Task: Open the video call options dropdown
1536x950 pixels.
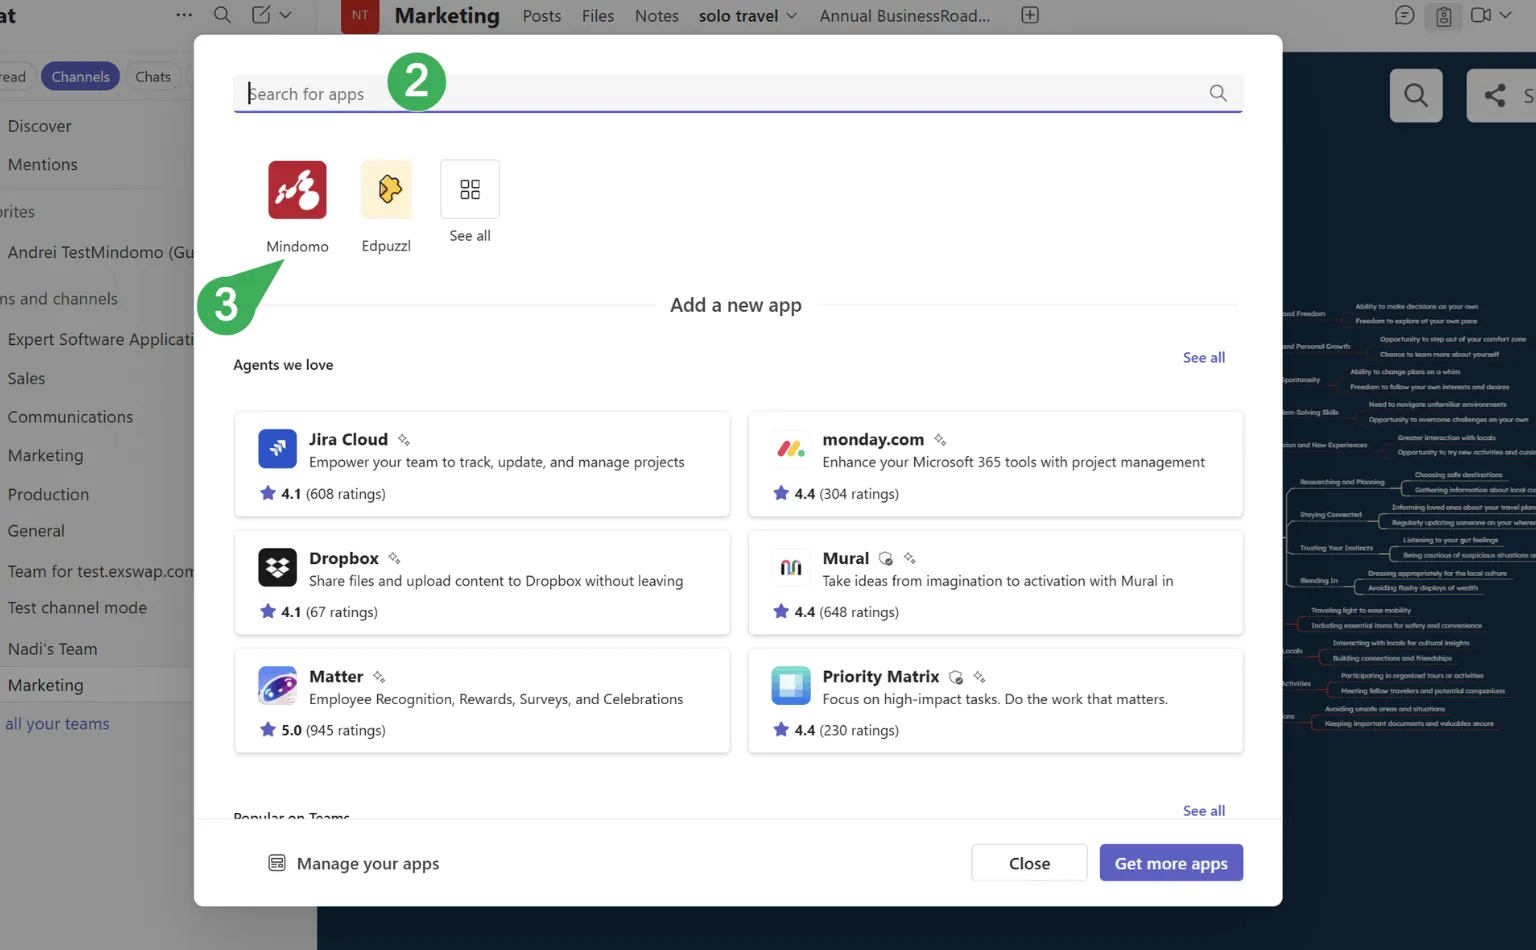Action: click(1505, 15)
